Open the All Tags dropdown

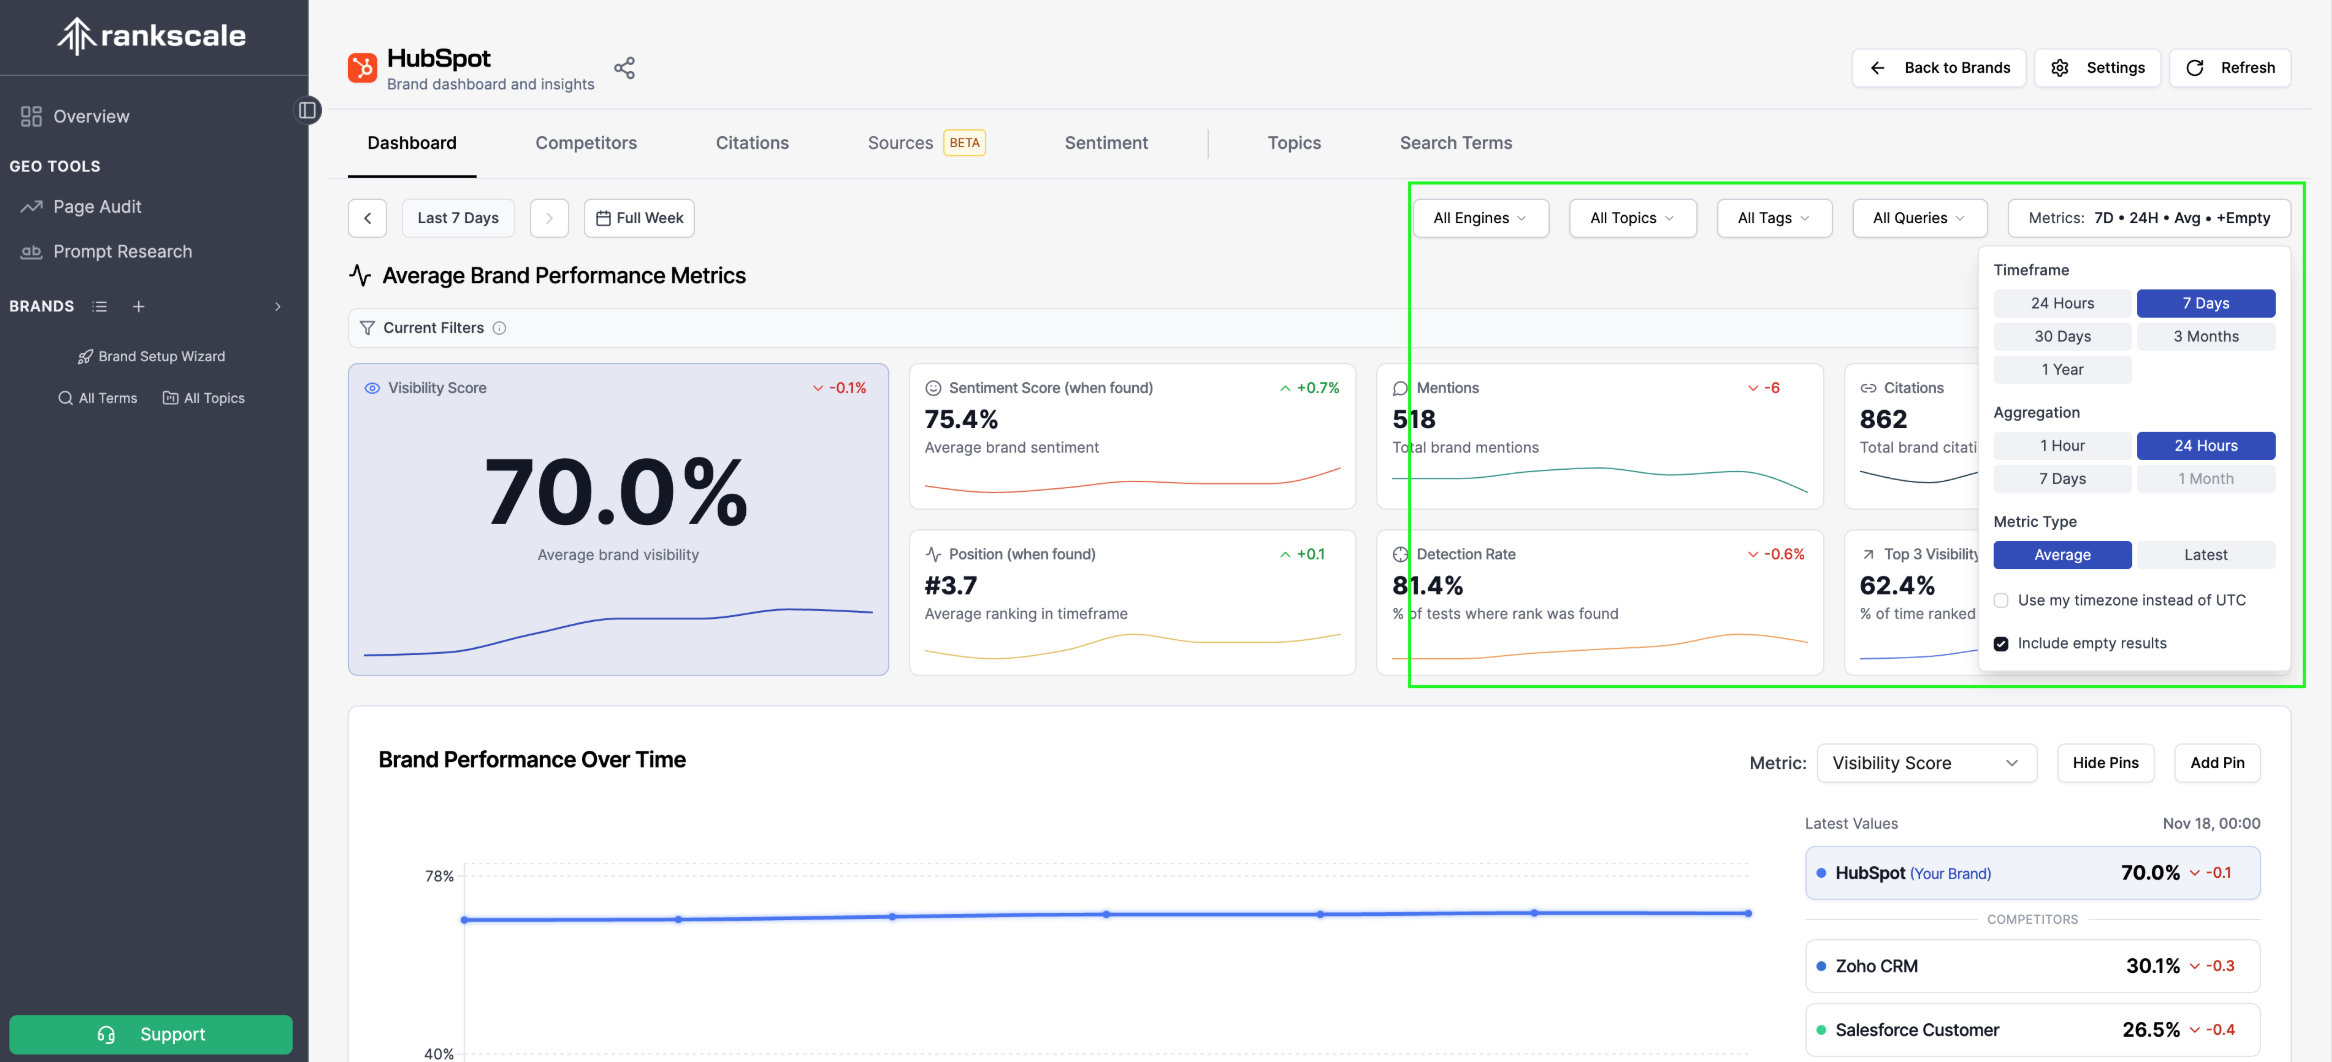coord(1774,218)
